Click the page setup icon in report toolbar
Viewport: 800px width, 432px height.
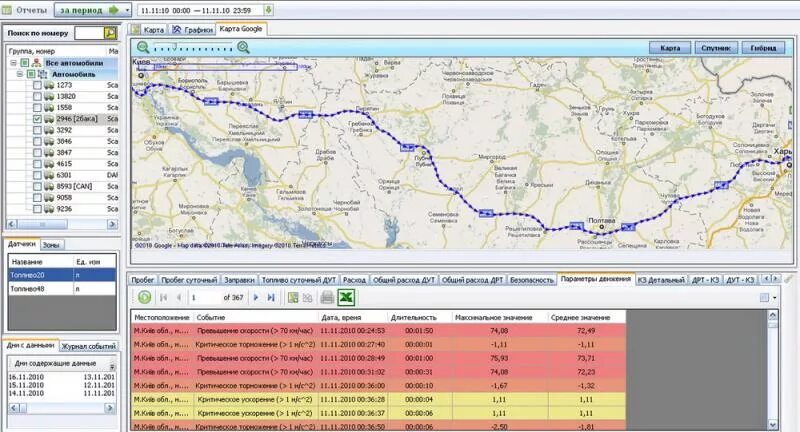coord(308,297)
